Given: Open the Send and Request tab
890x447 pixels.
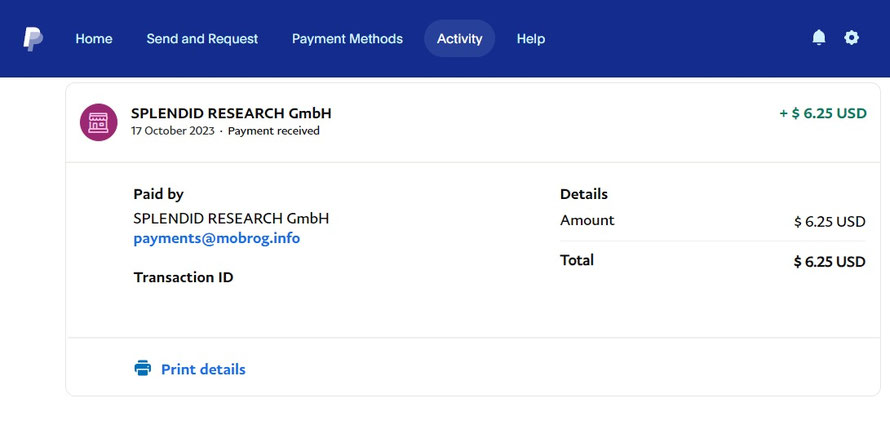Looking at the screenshot, I should [202, 39].
